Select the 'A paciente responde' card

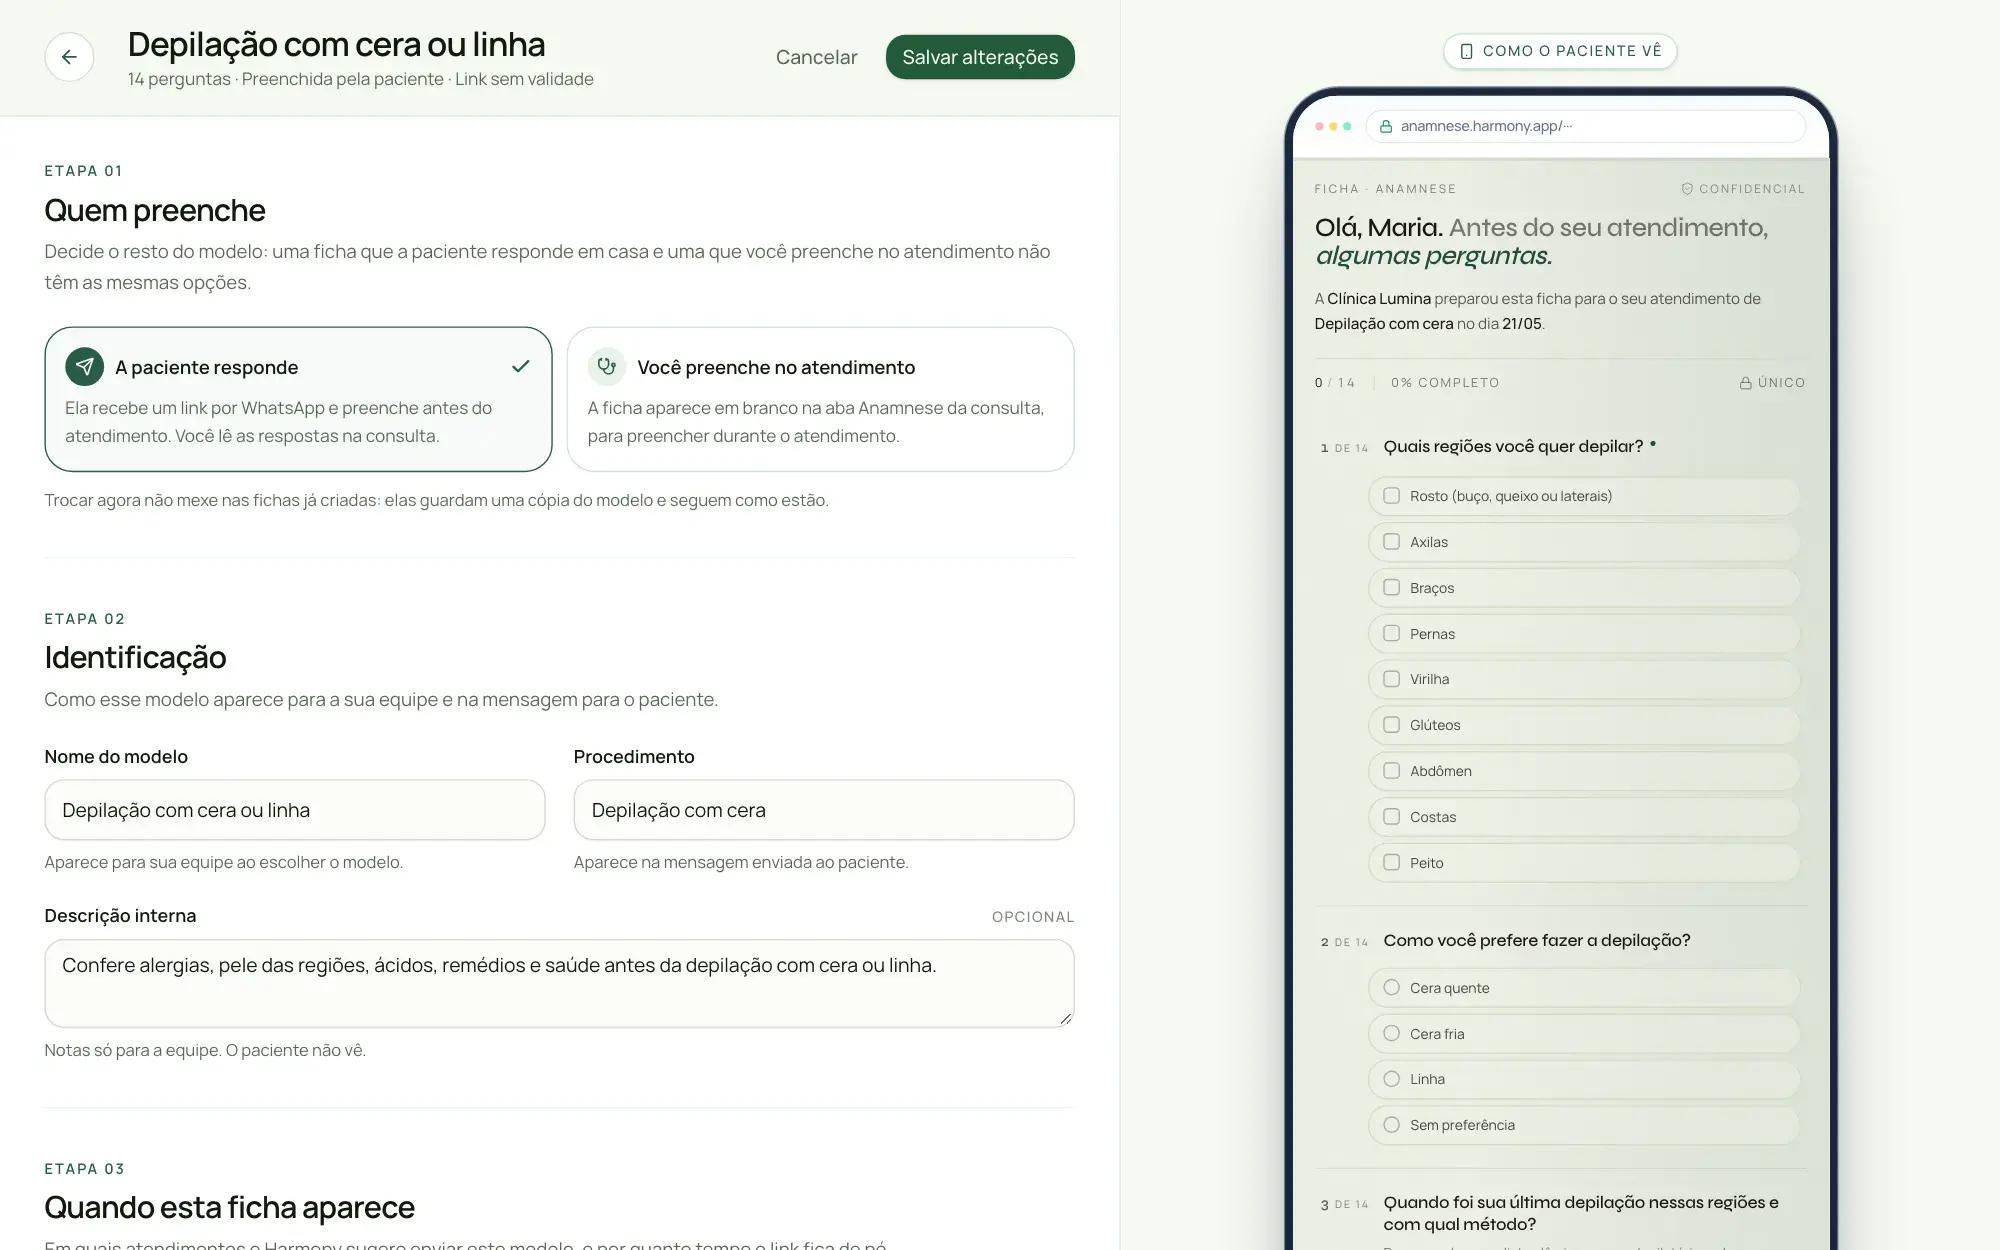pos(298,399)
